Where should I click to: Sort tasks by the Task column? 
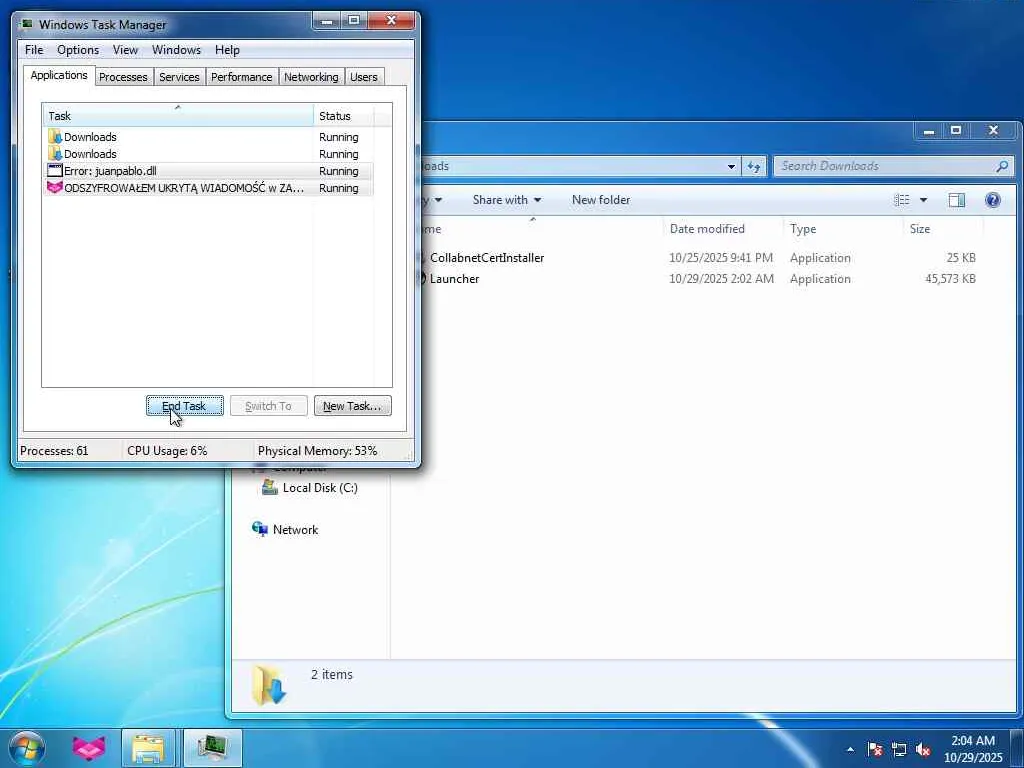pos(178,116)
